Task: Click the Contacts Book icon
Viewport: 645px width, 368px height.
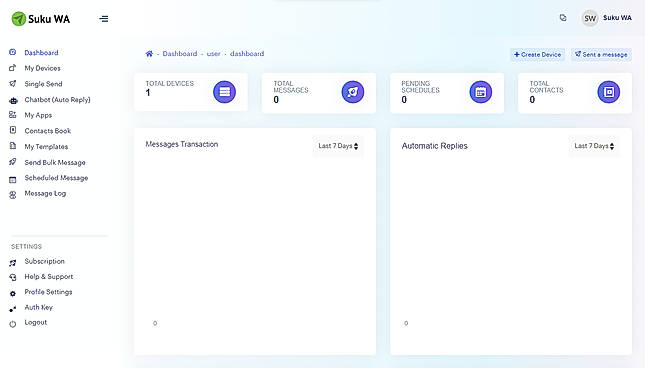Action: point(13,130)
